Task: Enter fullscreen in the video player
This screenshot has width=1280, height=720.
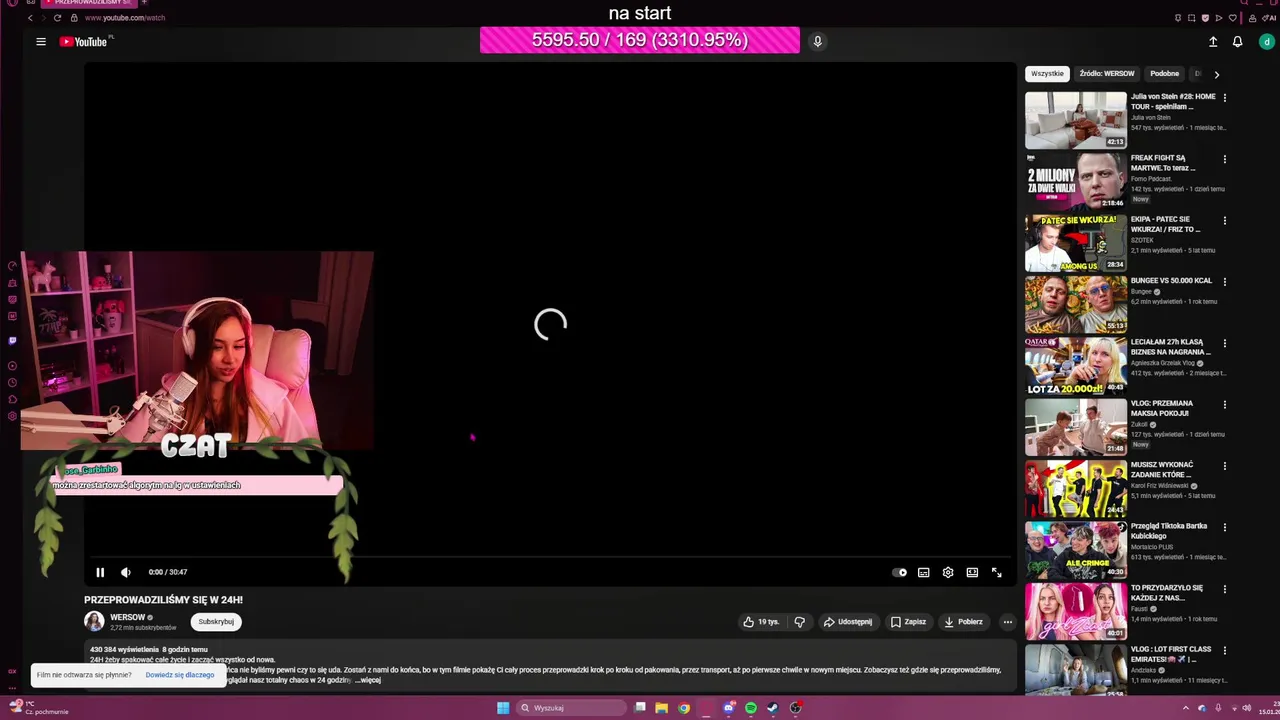Action: pos(997,573)
